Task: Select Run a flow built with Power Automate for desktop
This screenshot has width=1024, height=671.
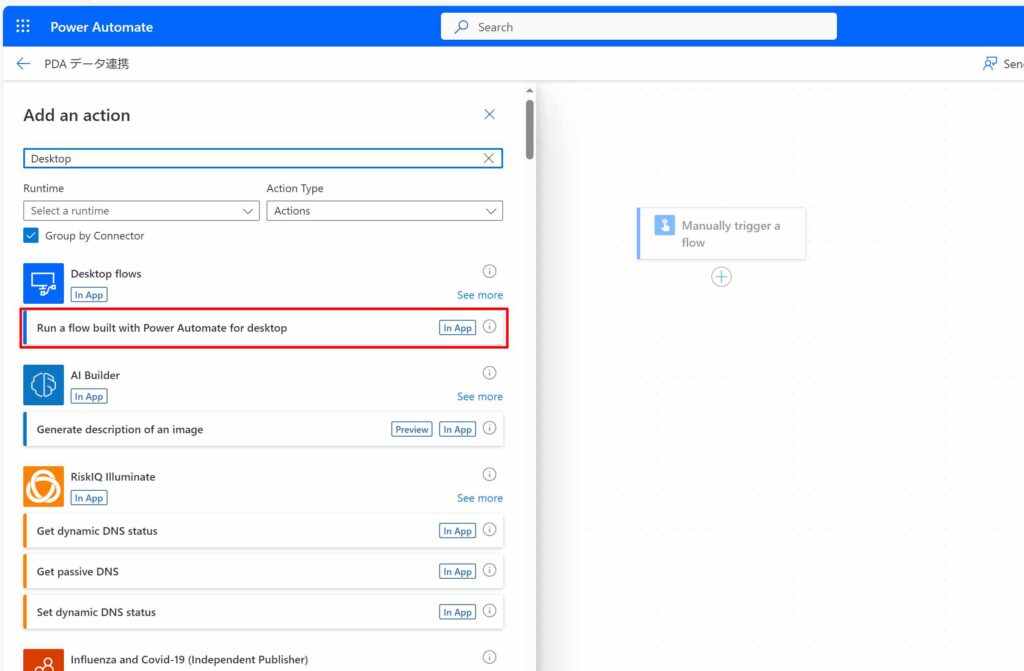Action: pos(263,328)
